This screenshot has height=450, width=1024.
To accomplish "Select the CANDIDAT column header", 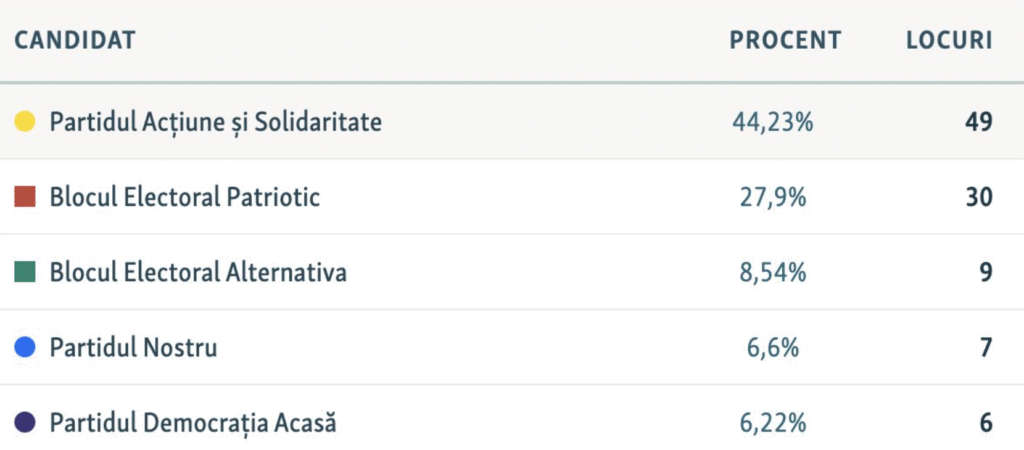I will coord(75,41).
